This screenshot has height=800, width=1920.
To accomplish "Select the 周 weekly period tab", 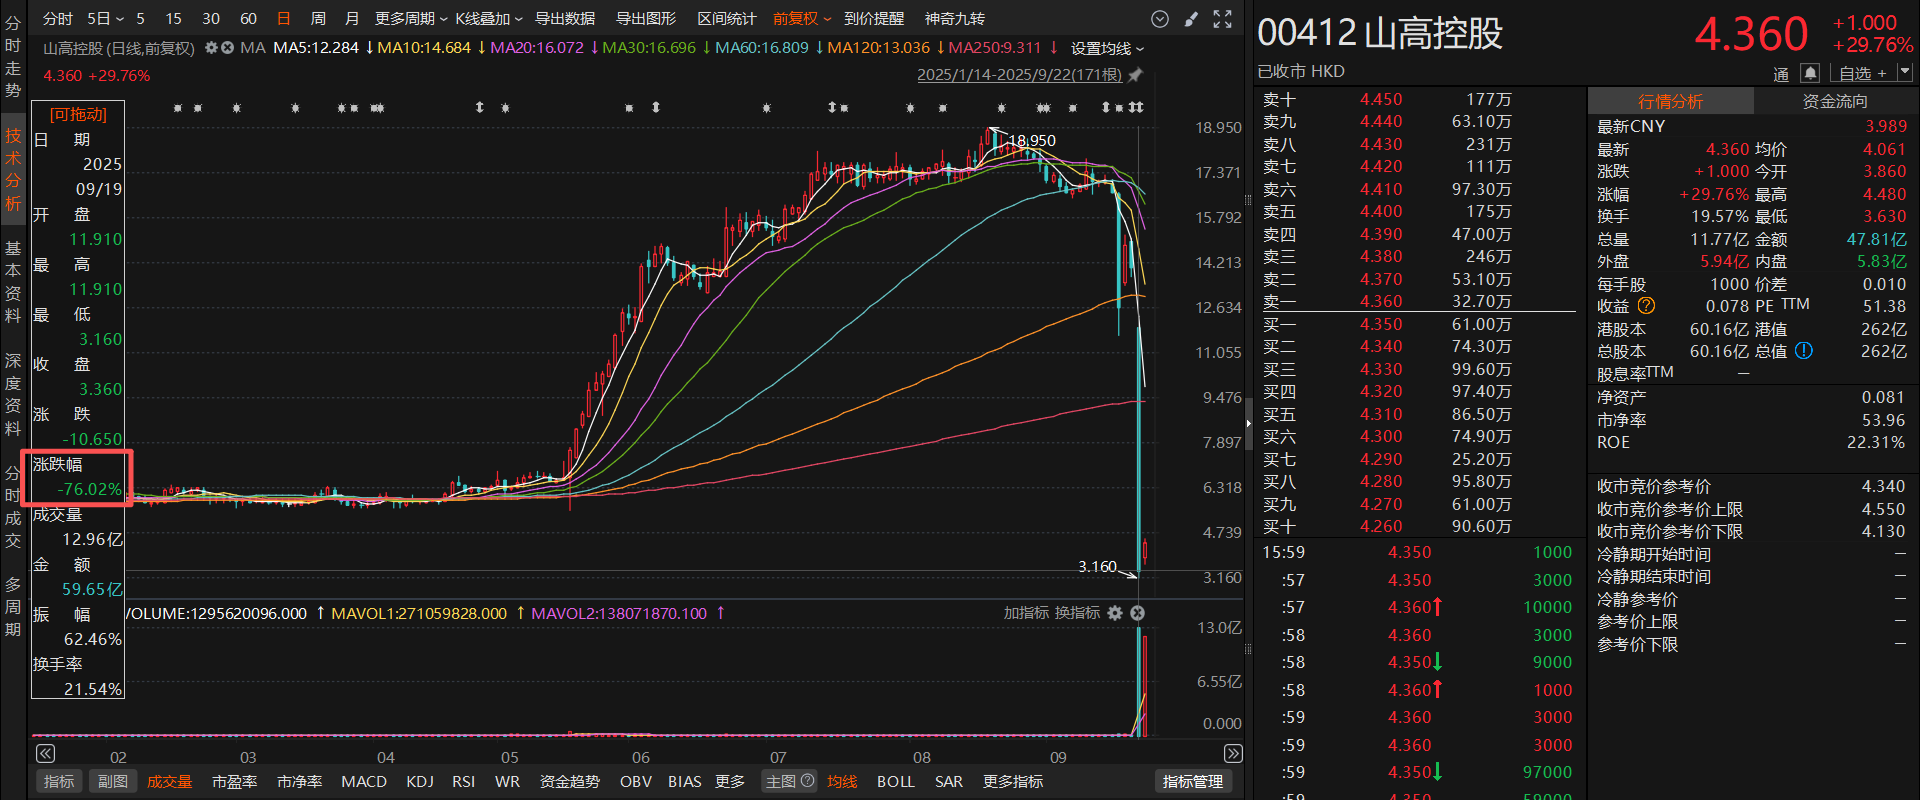I will pos(318,19).
